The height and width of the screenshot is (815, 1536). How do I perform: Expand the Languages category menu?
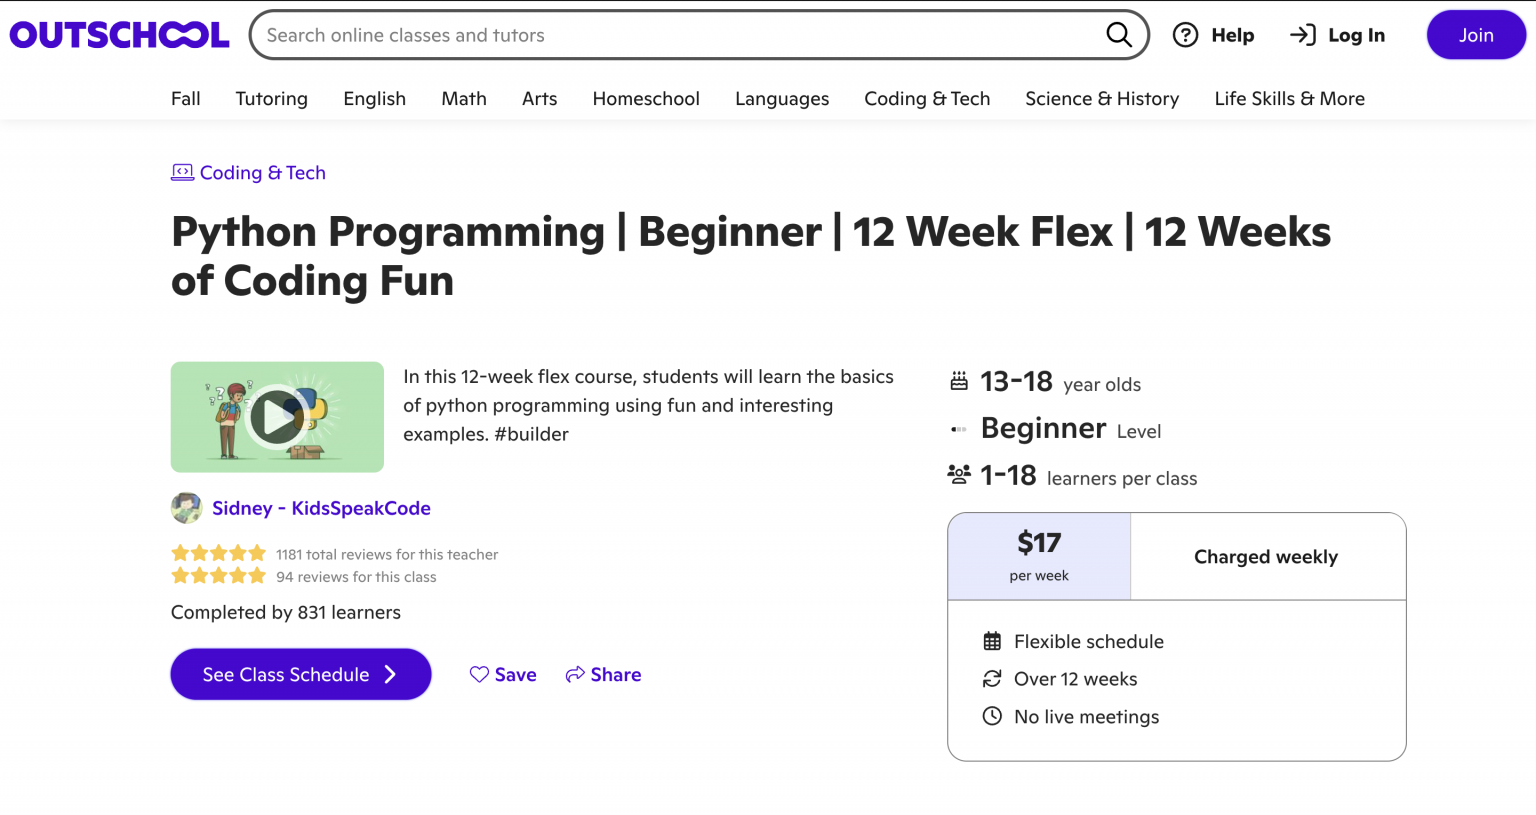pos(782,99)
